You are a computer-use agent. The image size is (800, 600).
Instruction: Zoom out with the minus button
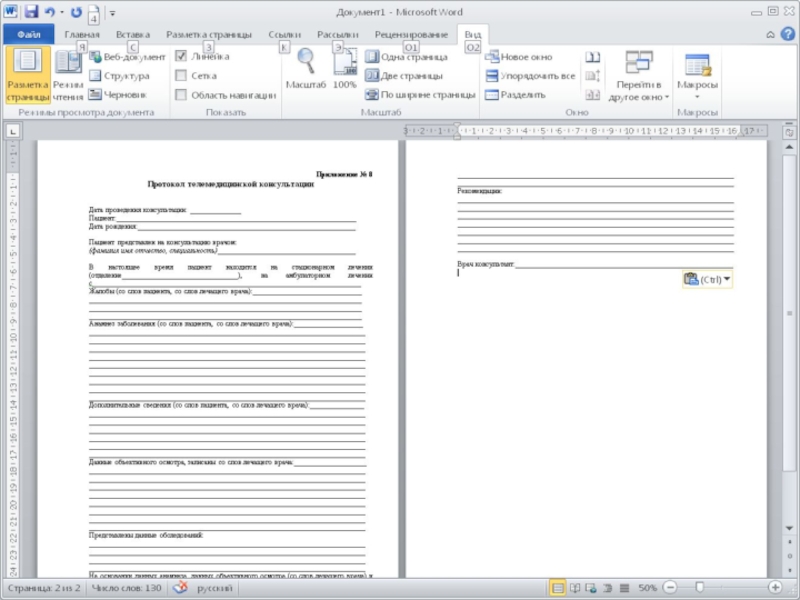670,588
